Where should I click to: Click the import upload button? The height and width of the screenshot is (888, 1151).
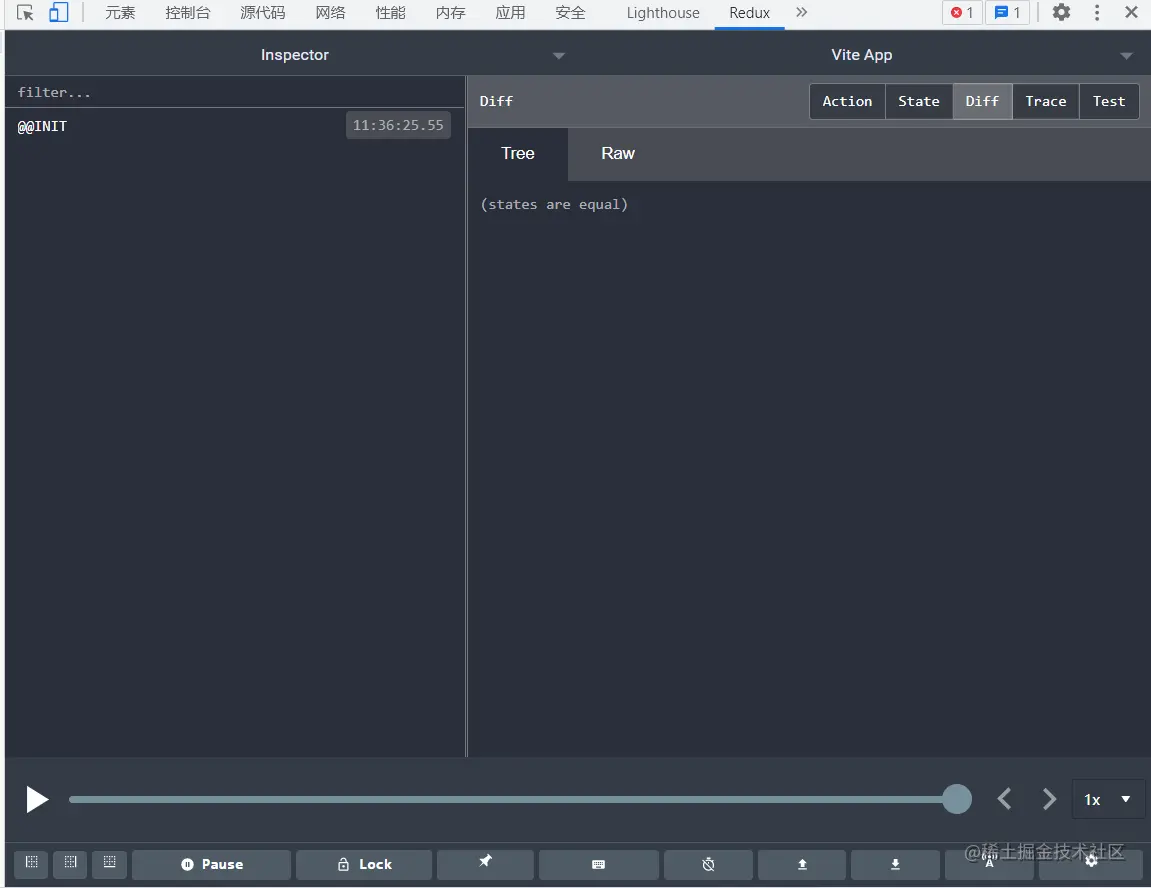[x=802, y=865]
